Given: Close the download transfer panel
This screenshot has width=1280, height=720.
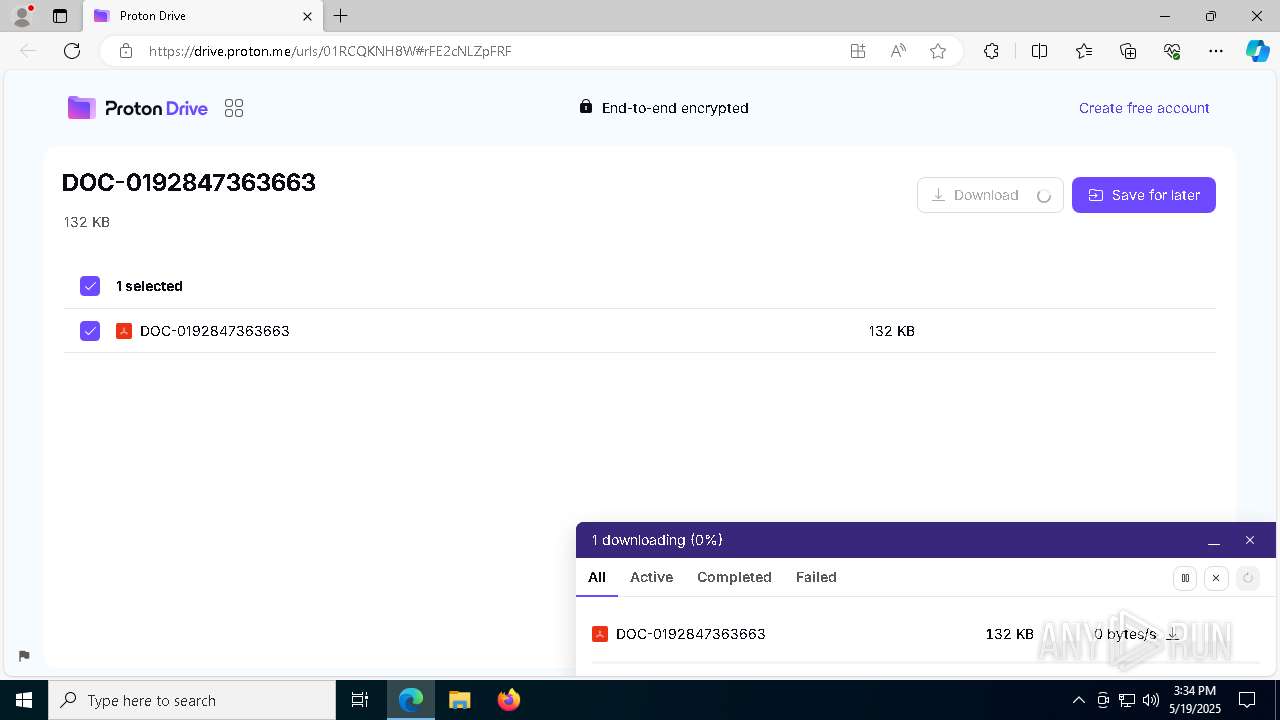Looking at the screenshot, I should pyautogui.click(x=1250, y=540).
